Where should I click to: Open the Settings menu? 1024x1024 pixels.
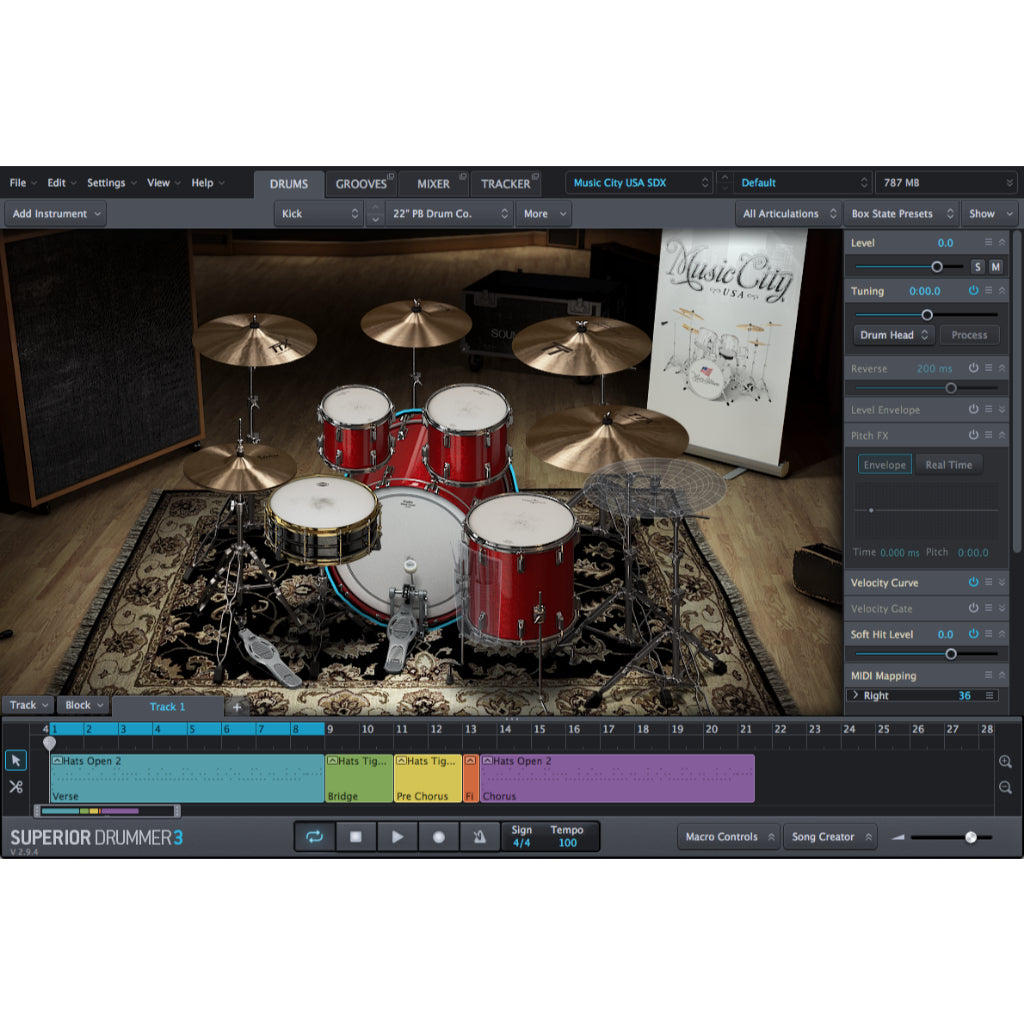point(106,182)
